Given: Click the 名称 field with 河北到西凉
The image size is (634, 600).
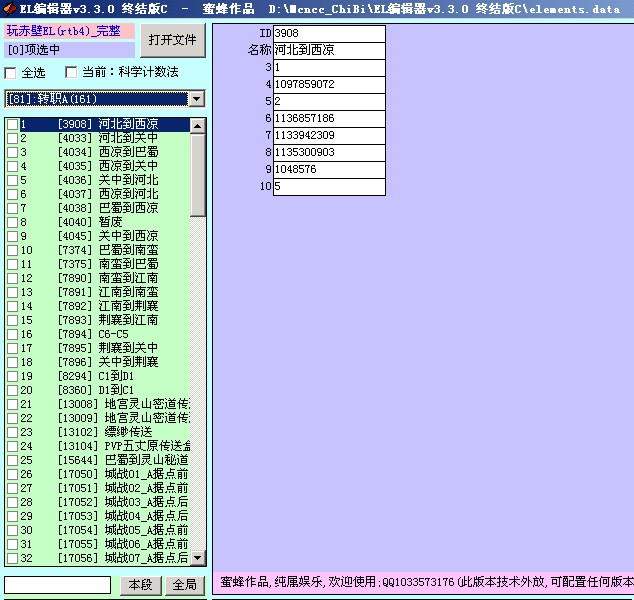Looking at the screenshot, I should 329,50.
